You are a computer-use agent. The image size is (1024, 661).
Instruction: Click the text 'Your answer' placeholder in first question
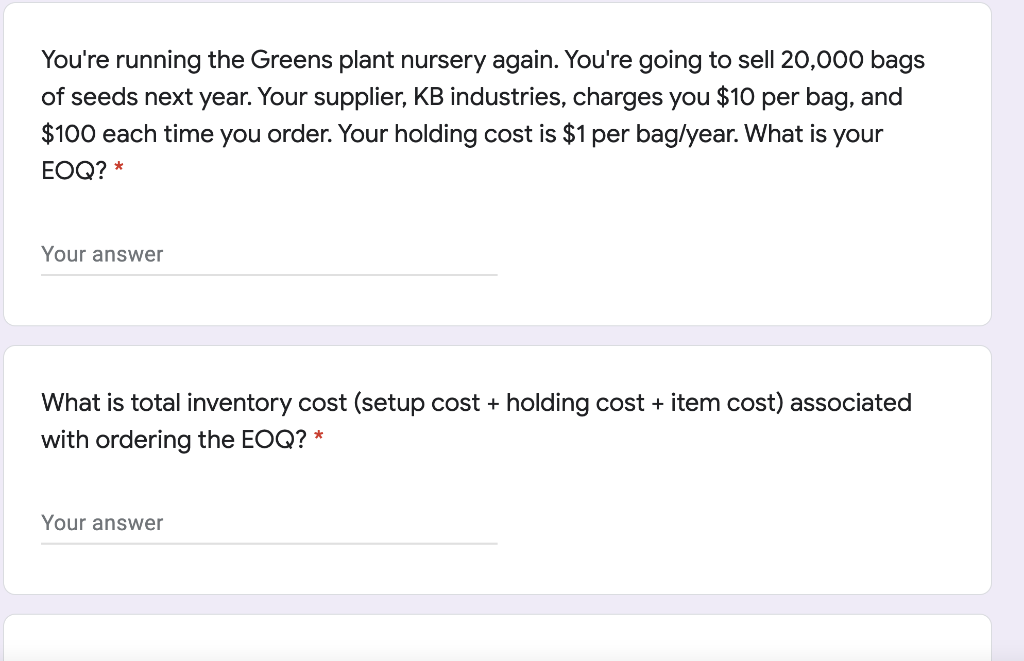pyautogui.click(x=101, y=254)
